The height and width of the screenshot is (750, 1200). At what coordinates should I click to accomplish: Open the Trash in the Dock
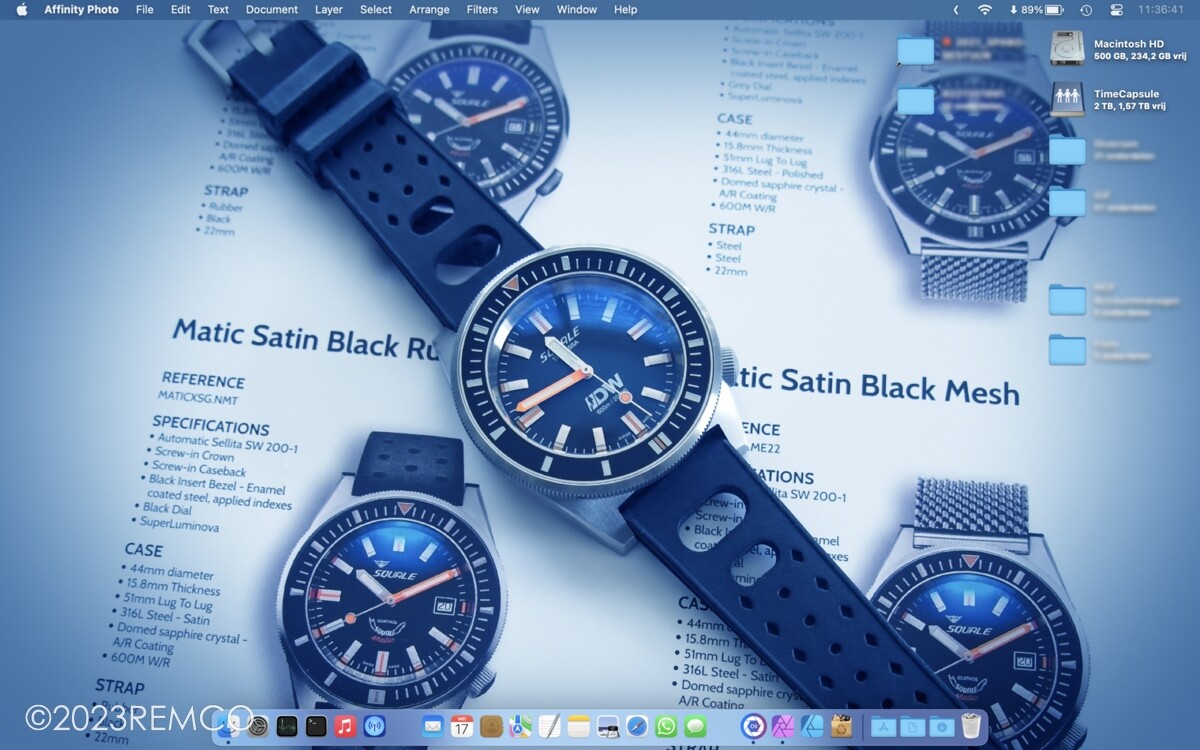tap(970, 727)
